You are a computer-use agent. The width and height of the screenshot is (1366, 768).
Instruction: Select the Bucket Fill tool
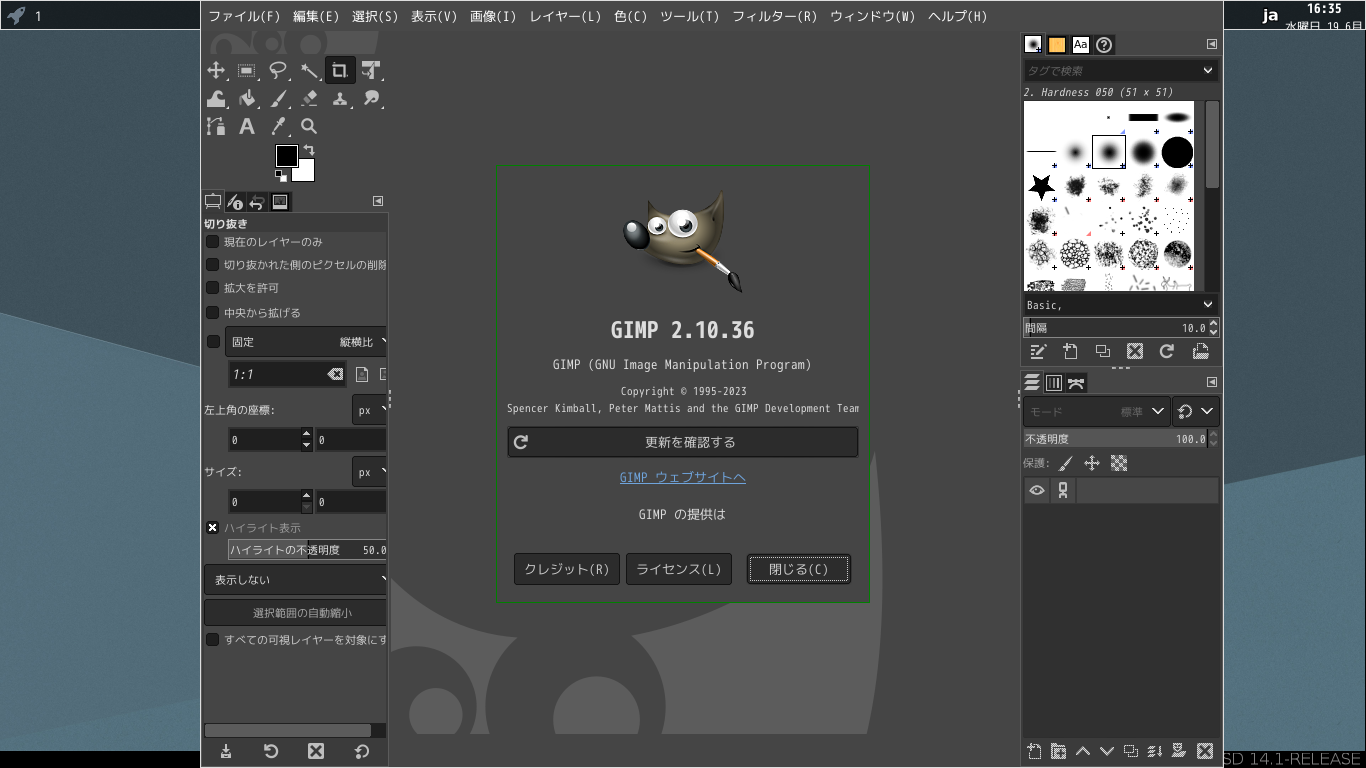click(x=247, y=98)
